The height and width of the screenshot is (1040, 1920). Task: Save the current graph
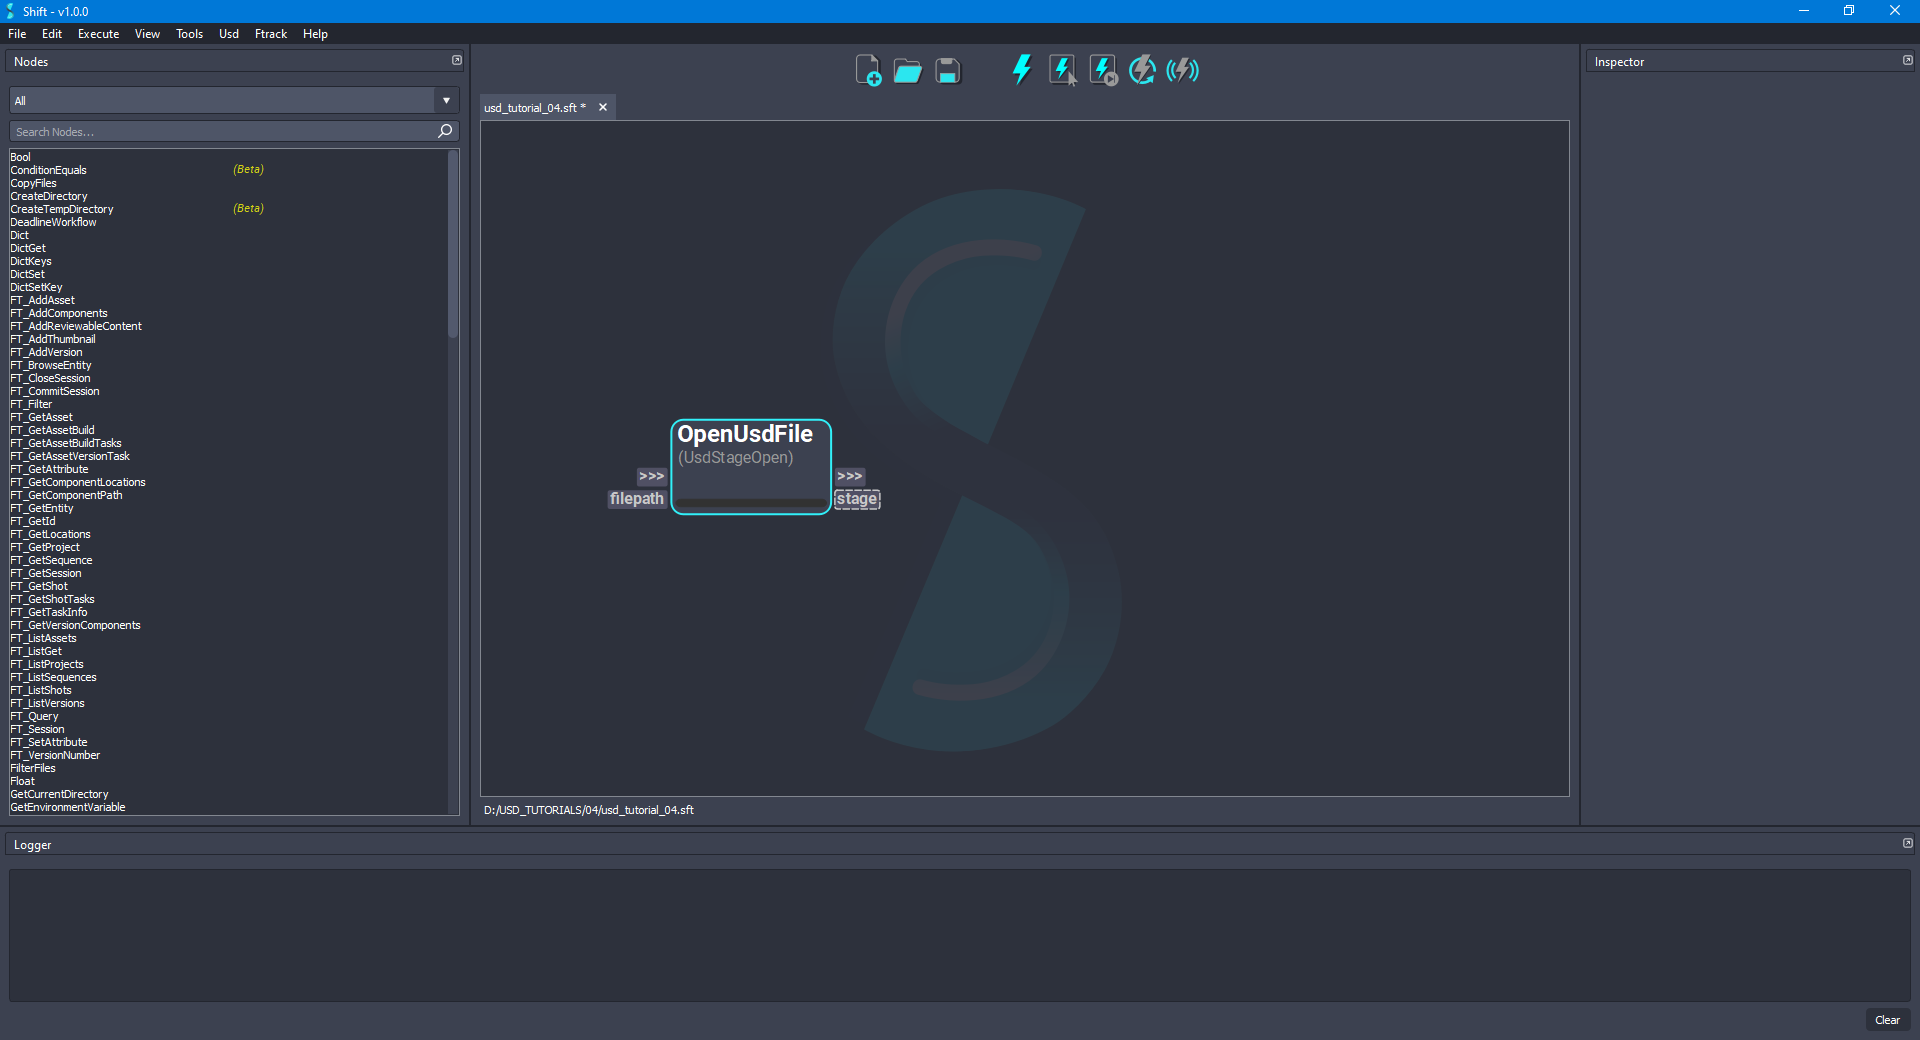click(945, 70)
